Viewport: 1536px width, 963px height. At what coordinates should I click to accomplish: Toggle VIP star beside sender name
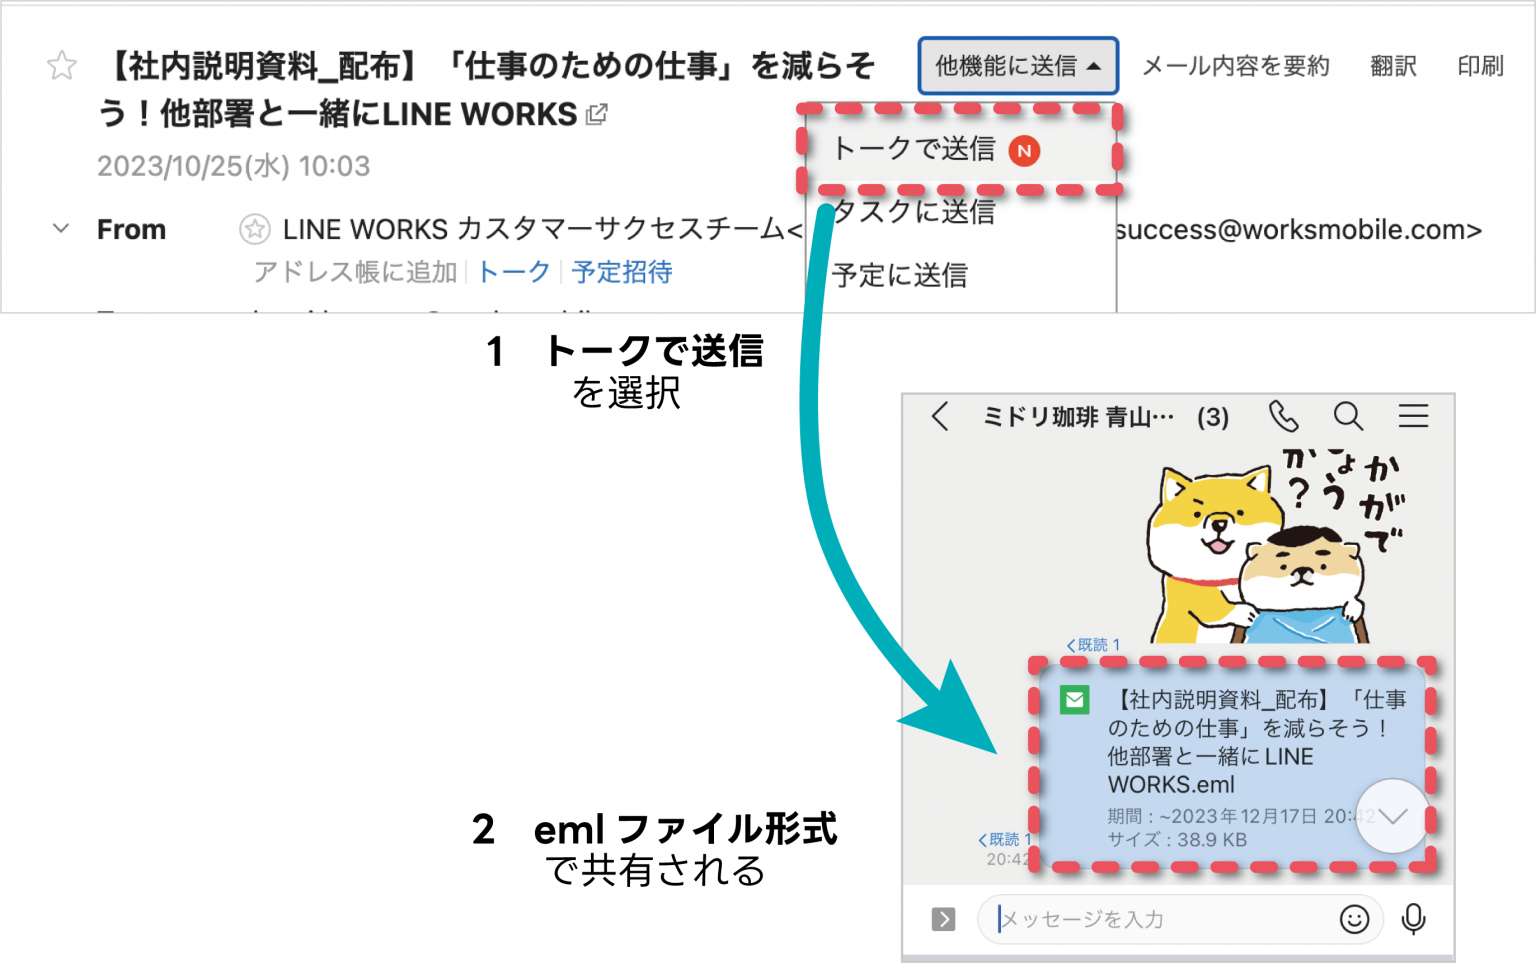(254, 230)
